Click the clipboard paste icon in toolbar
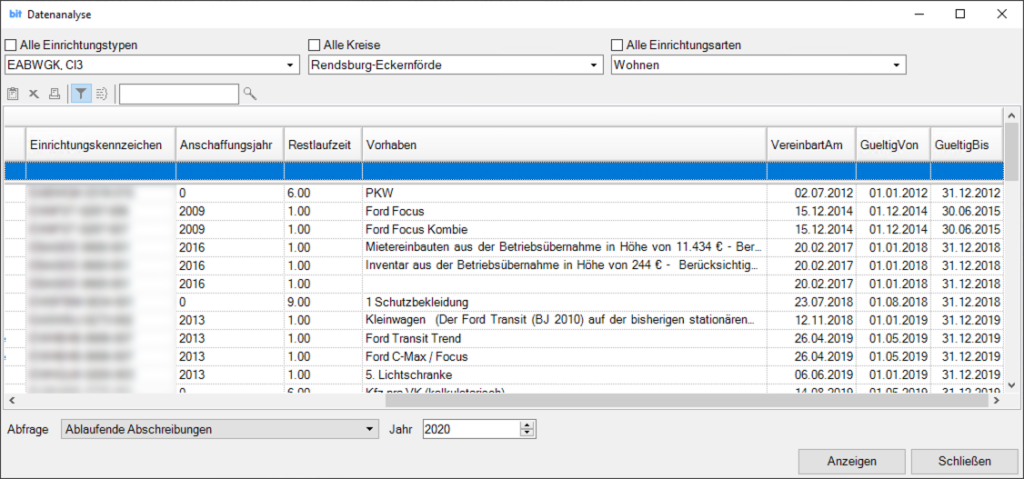 click(13, 94)
